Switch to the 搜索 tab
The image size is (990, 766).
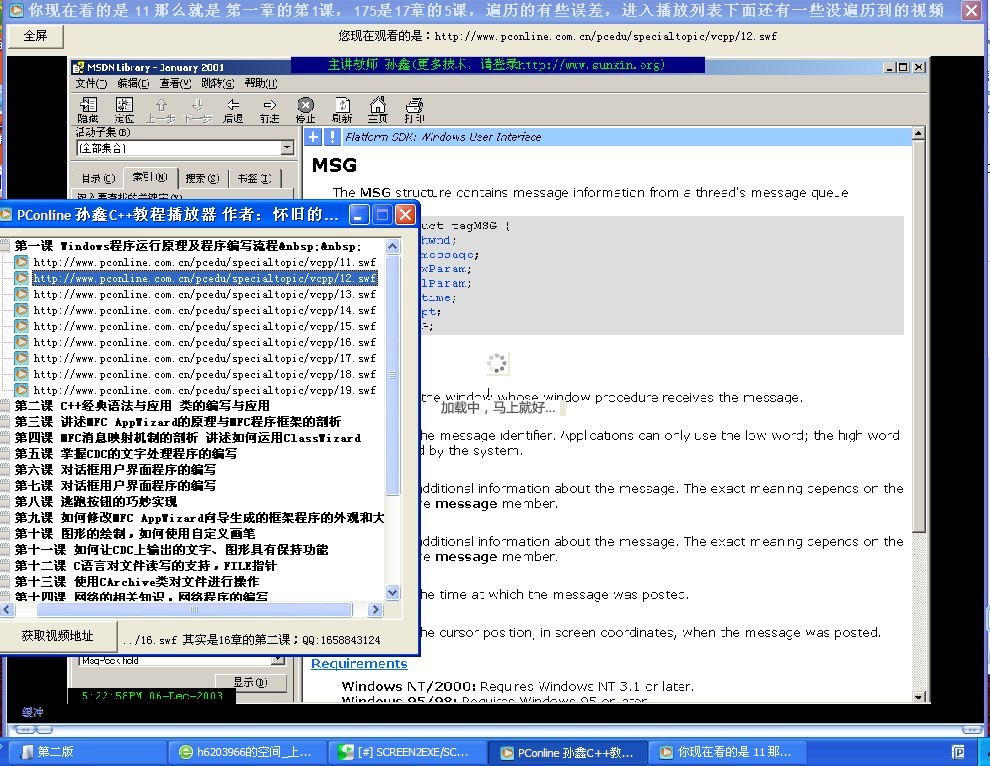202,179
